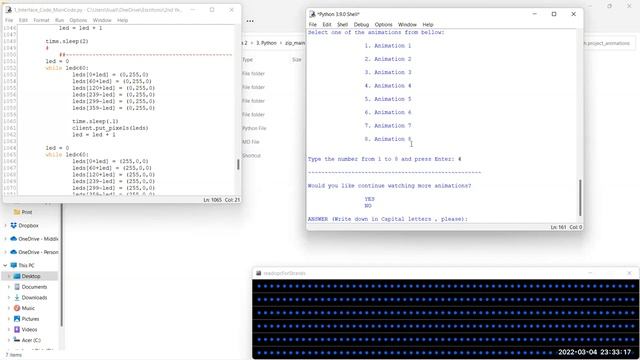
Task: Click the Print folder icon in sidebar
Action: tap(17, 212)
